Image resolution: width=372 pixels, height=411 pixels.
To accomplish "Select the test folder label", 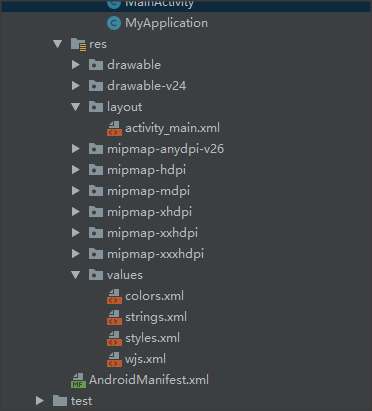I will (81, 401).
